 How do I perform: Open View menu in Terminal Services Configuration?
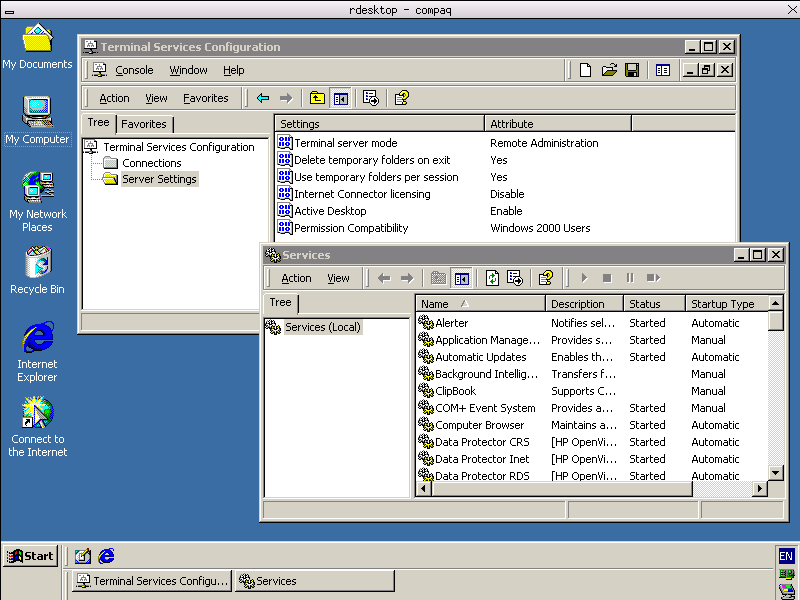tap(156, 98)
